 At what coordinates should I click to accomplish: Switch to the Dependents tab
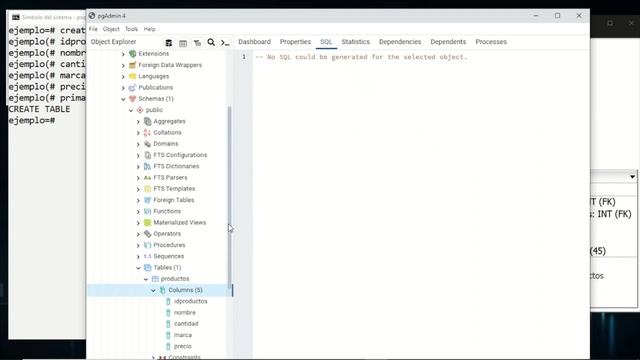(x=448, y=42)
